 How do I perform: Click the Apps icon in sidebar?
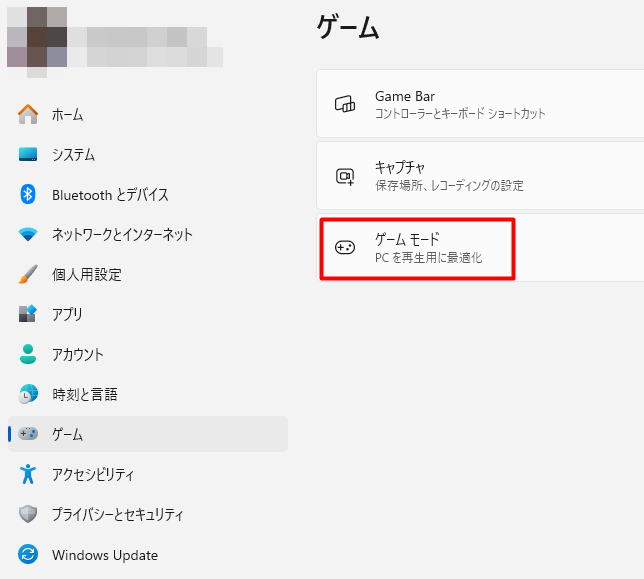[x=28, y=314]
